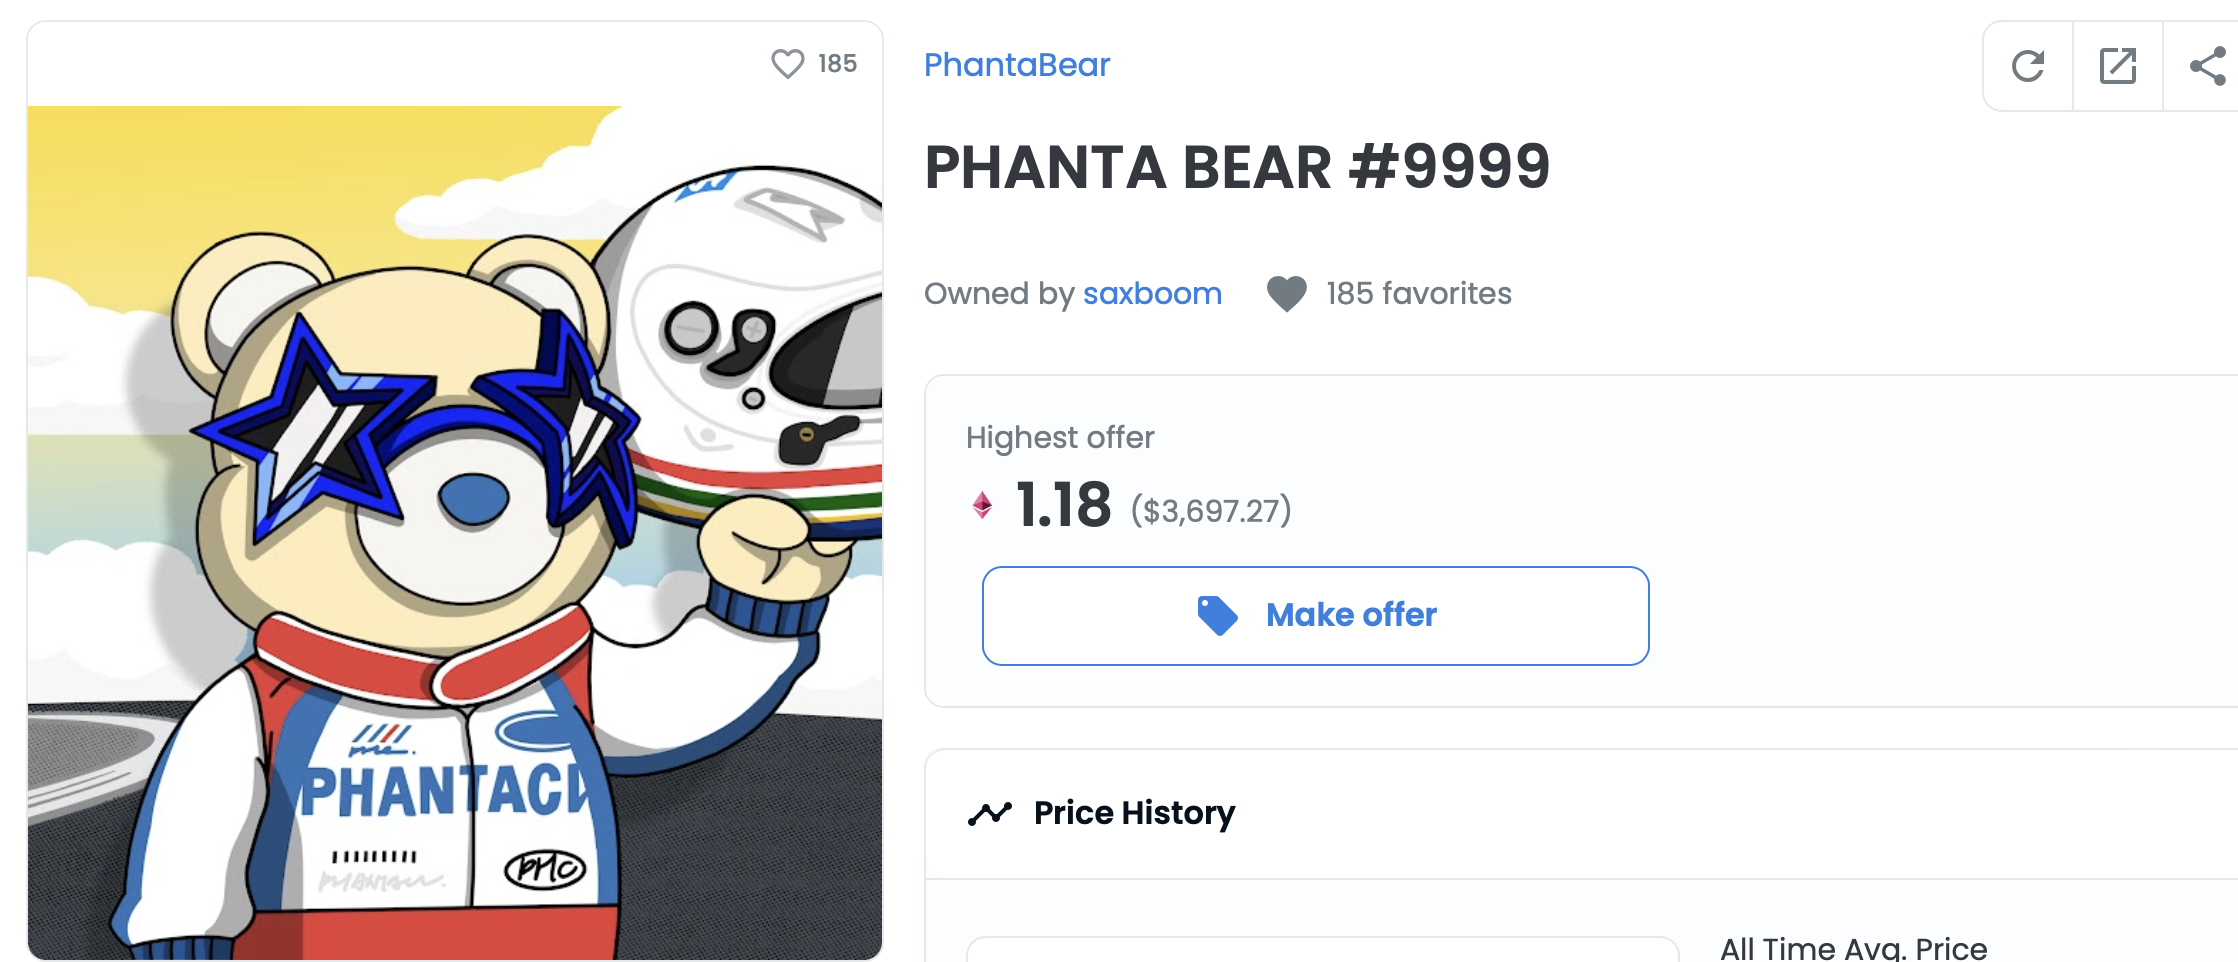Click the $3,697.27 USD price
Viewport: 2238px width, 962px height.
(1211, 511)
